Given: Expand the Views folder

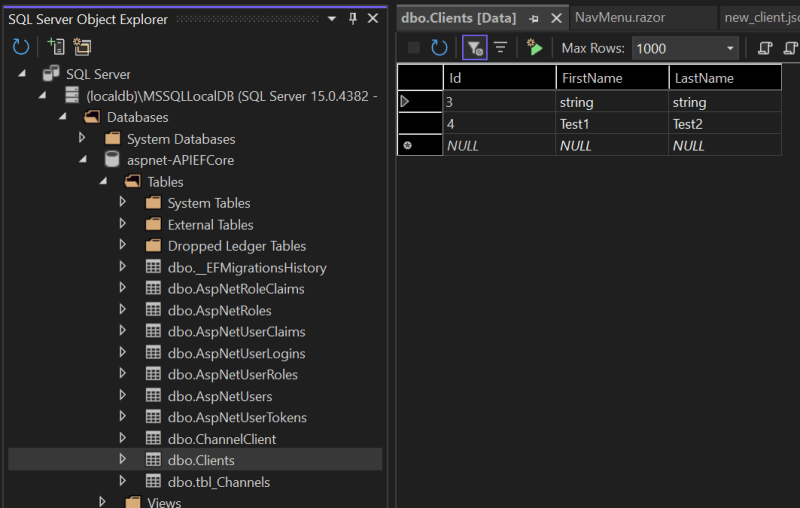Looking at the screenshot, I should pos(102,502).
